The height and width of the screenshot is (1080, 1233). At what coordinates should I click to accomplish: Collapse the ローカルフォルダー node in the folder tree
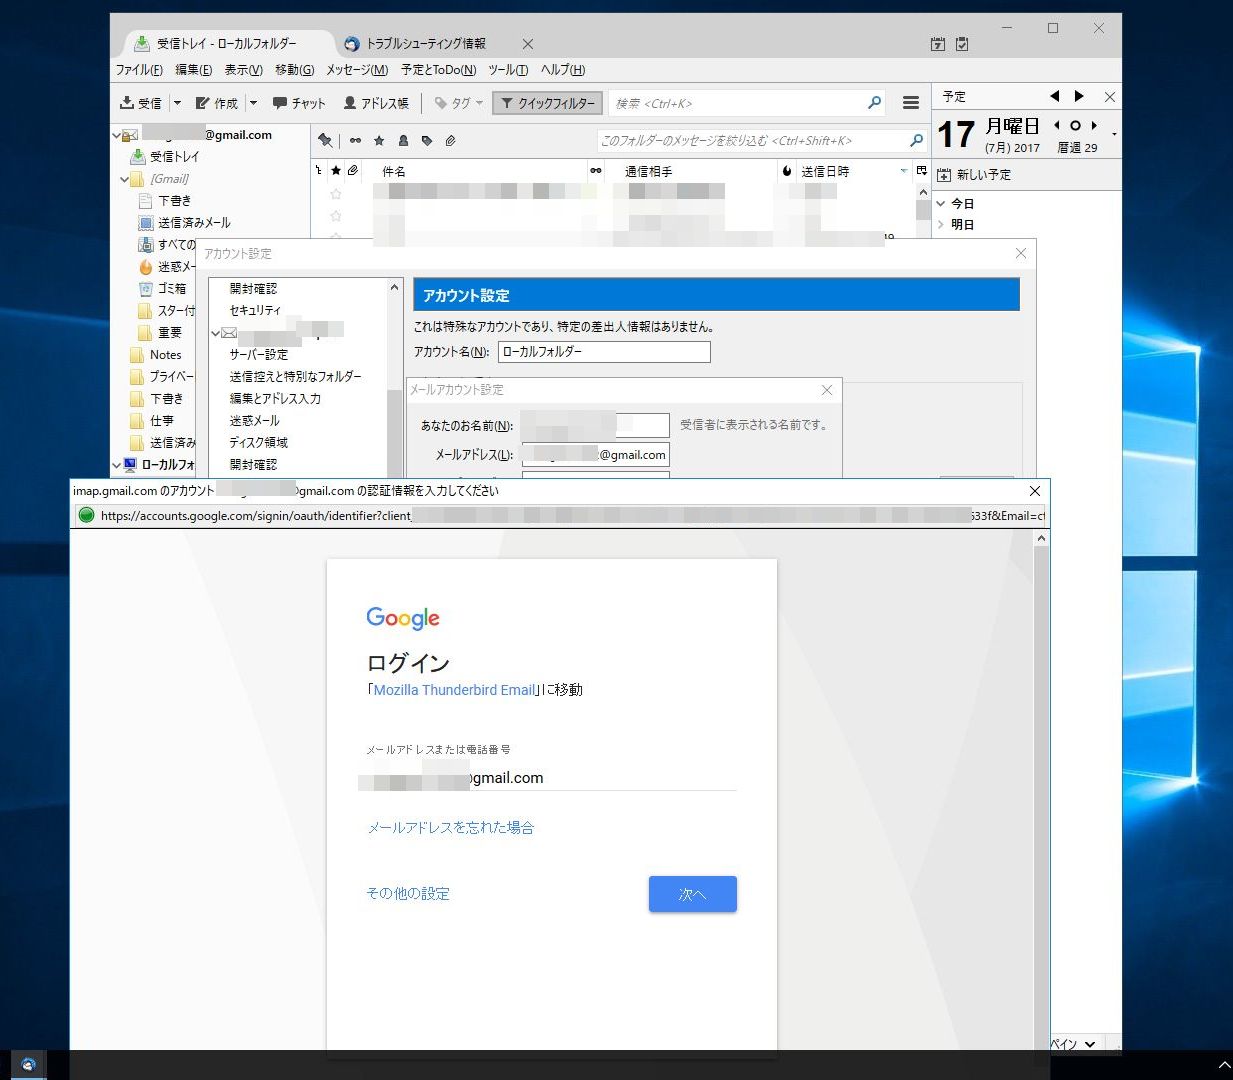(x=117, y=465)
